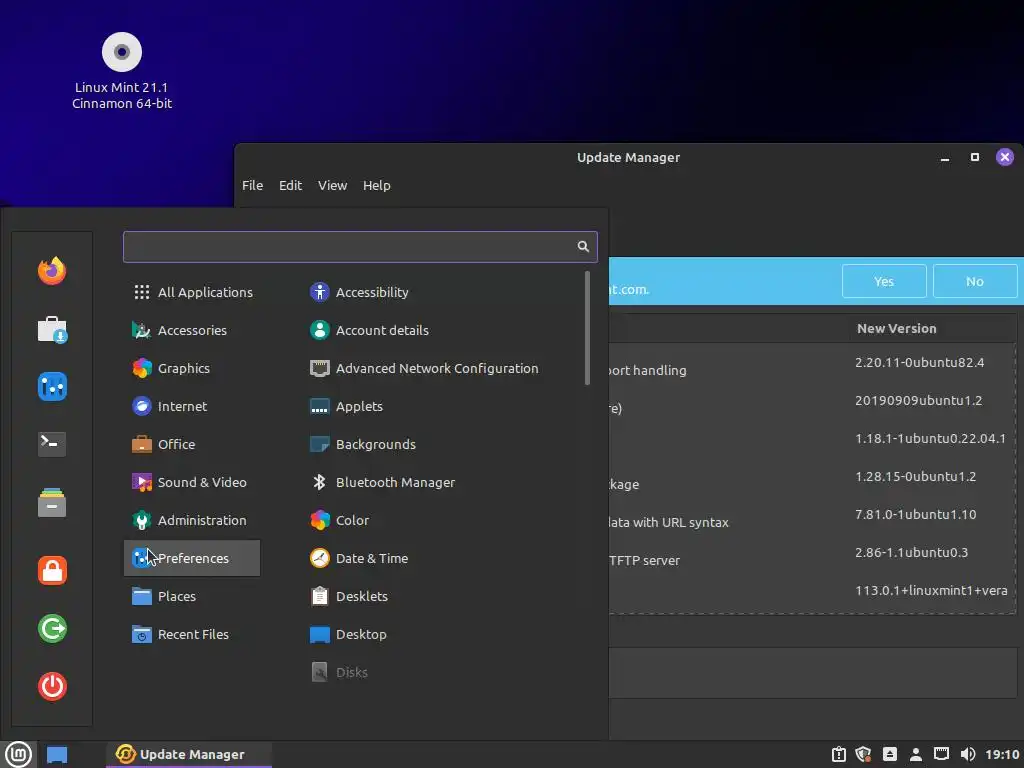The height and width of the screenshot is (768, 1024).
Task: Launch Terminal from the favorites sidebar
Action: (x=52, y=444)
